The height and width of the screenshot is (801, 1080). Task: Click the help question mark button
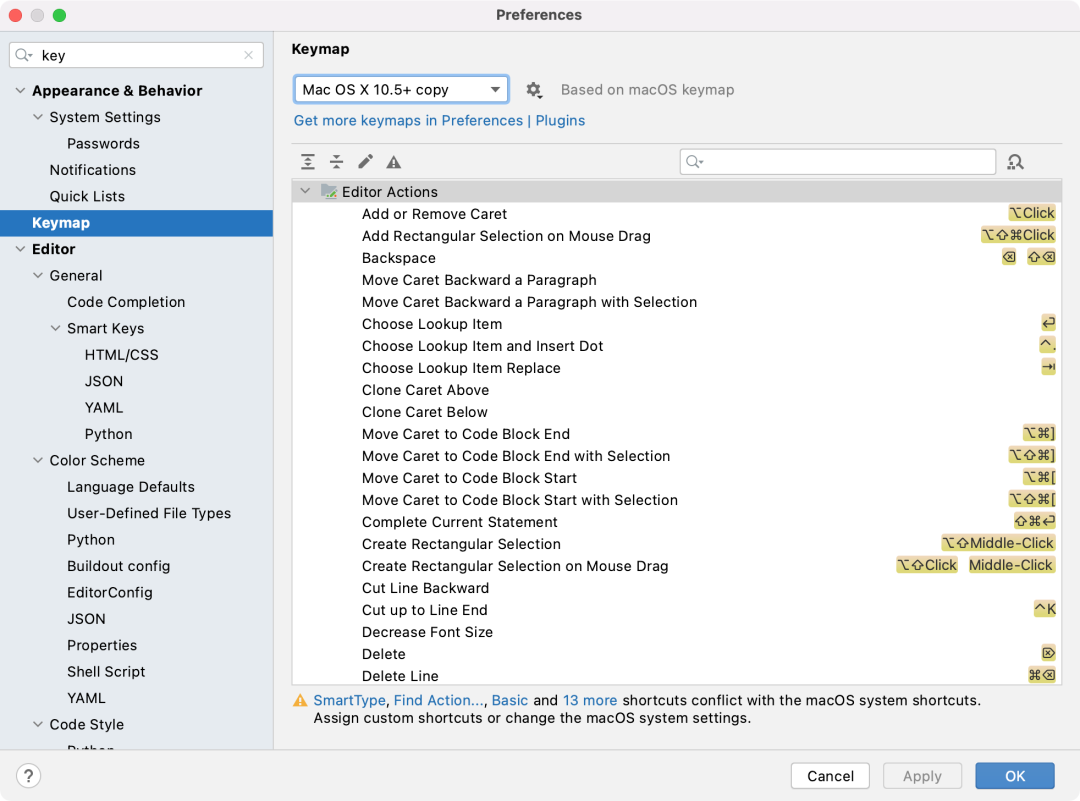28,776
